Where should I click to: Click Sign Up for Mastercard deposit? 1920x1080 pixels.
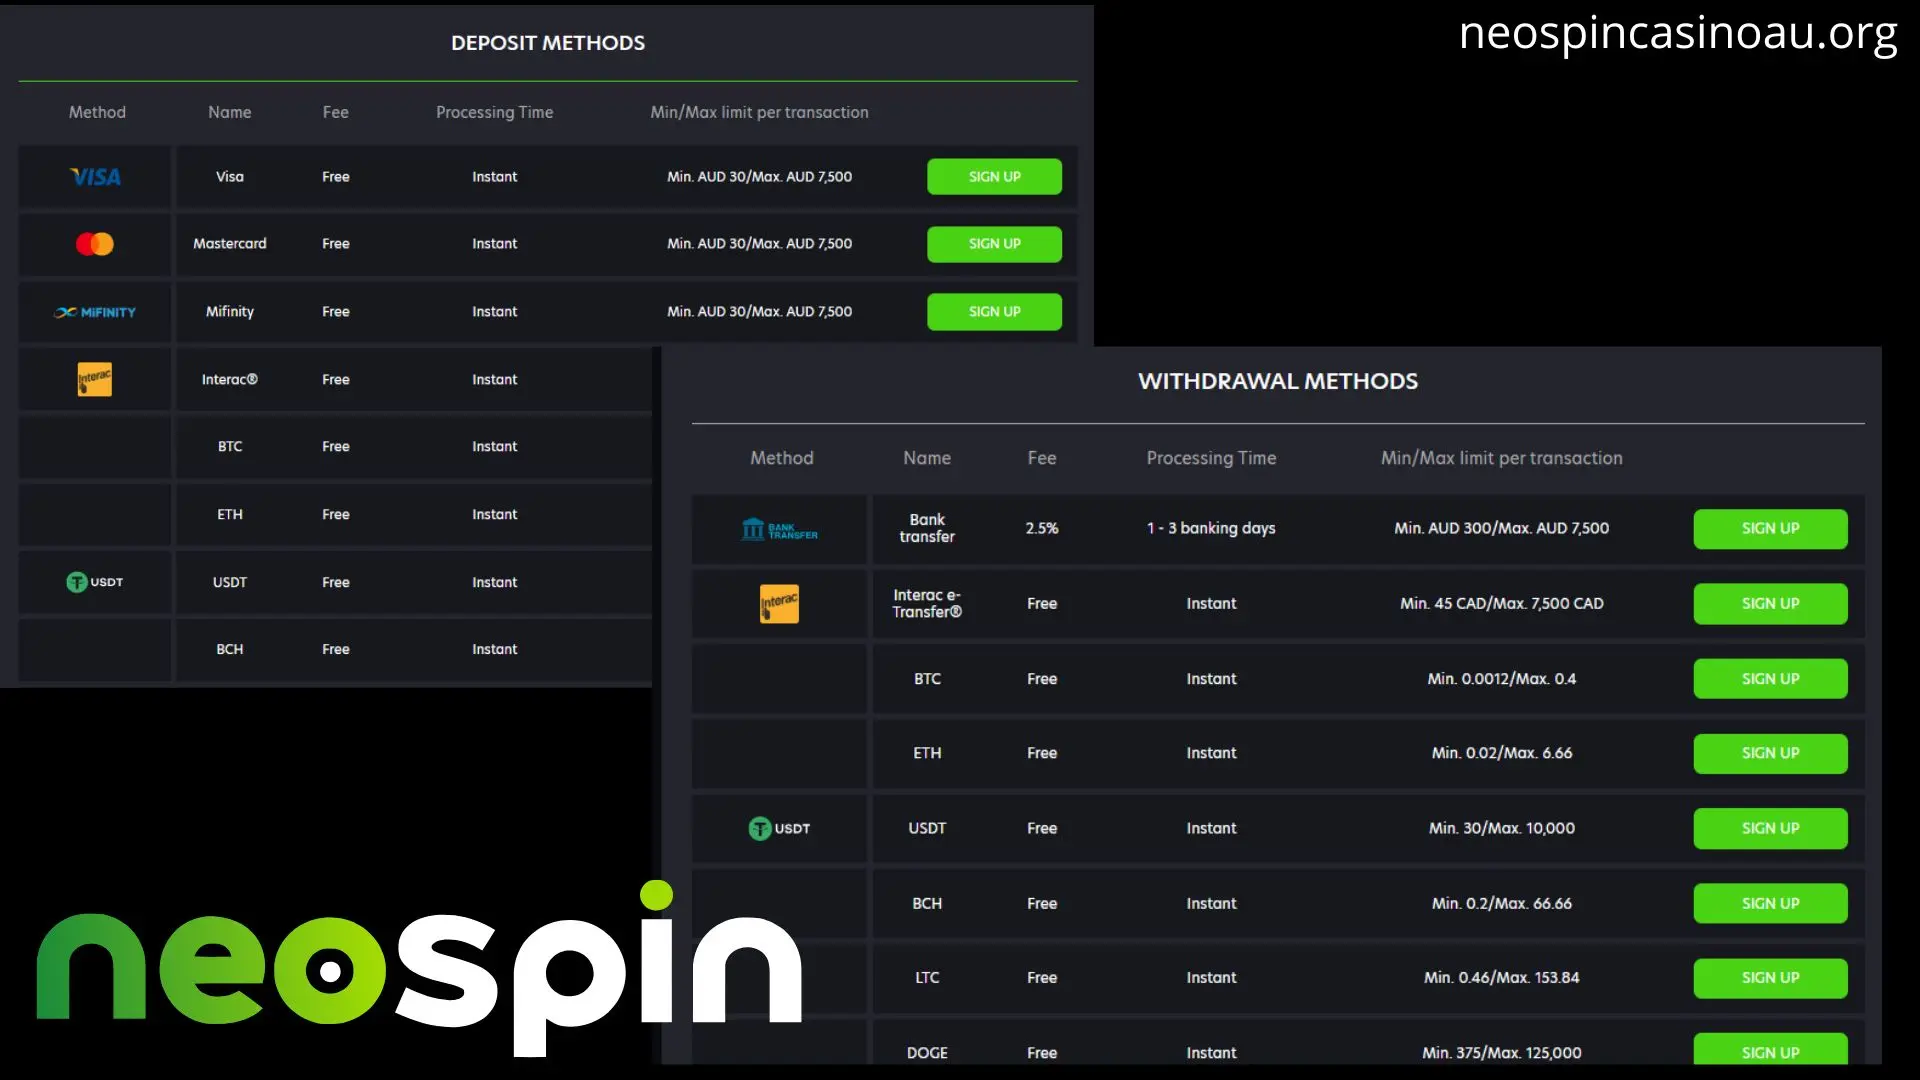(x=994, y=244)
